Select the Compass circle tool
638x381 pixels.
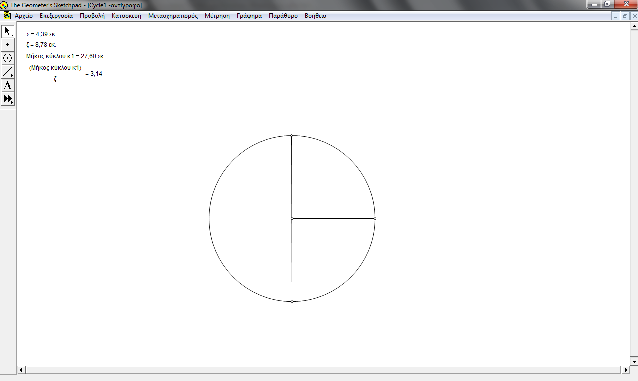pos(8,58)
